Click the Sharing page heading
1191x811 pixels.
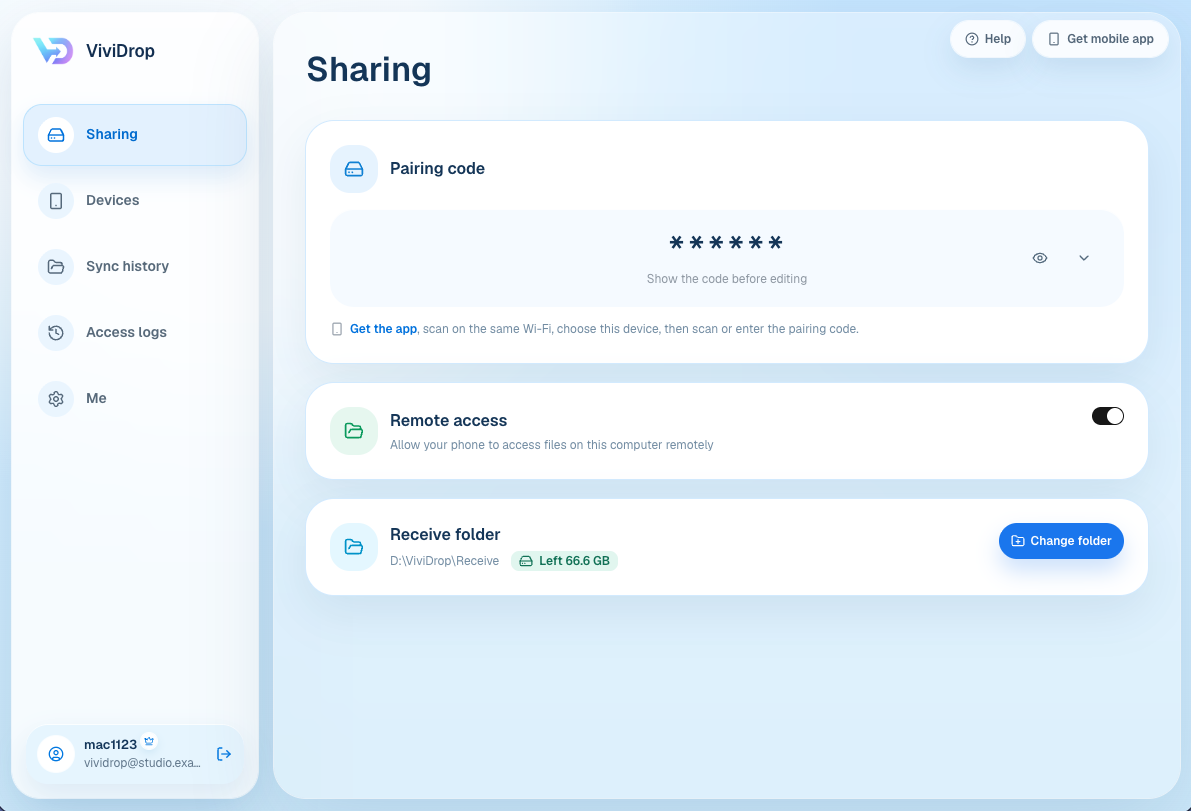[369, 69]
